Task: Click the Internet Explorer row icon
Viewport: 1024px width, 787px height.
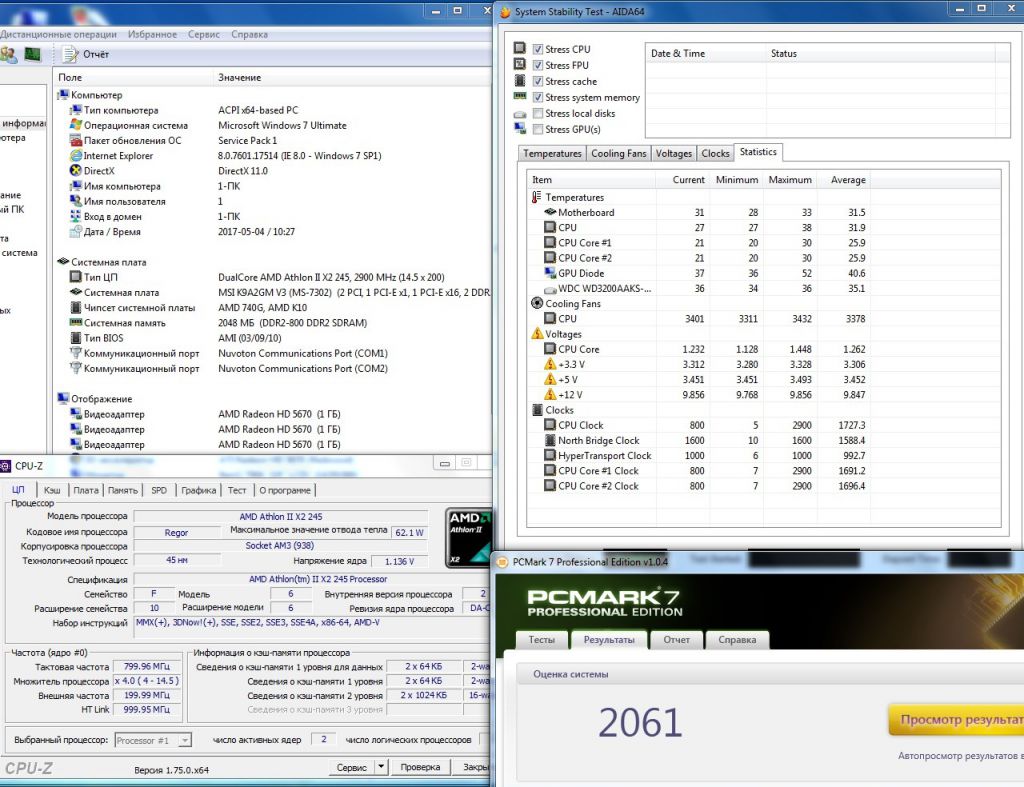Action: (x=76, y=155)
